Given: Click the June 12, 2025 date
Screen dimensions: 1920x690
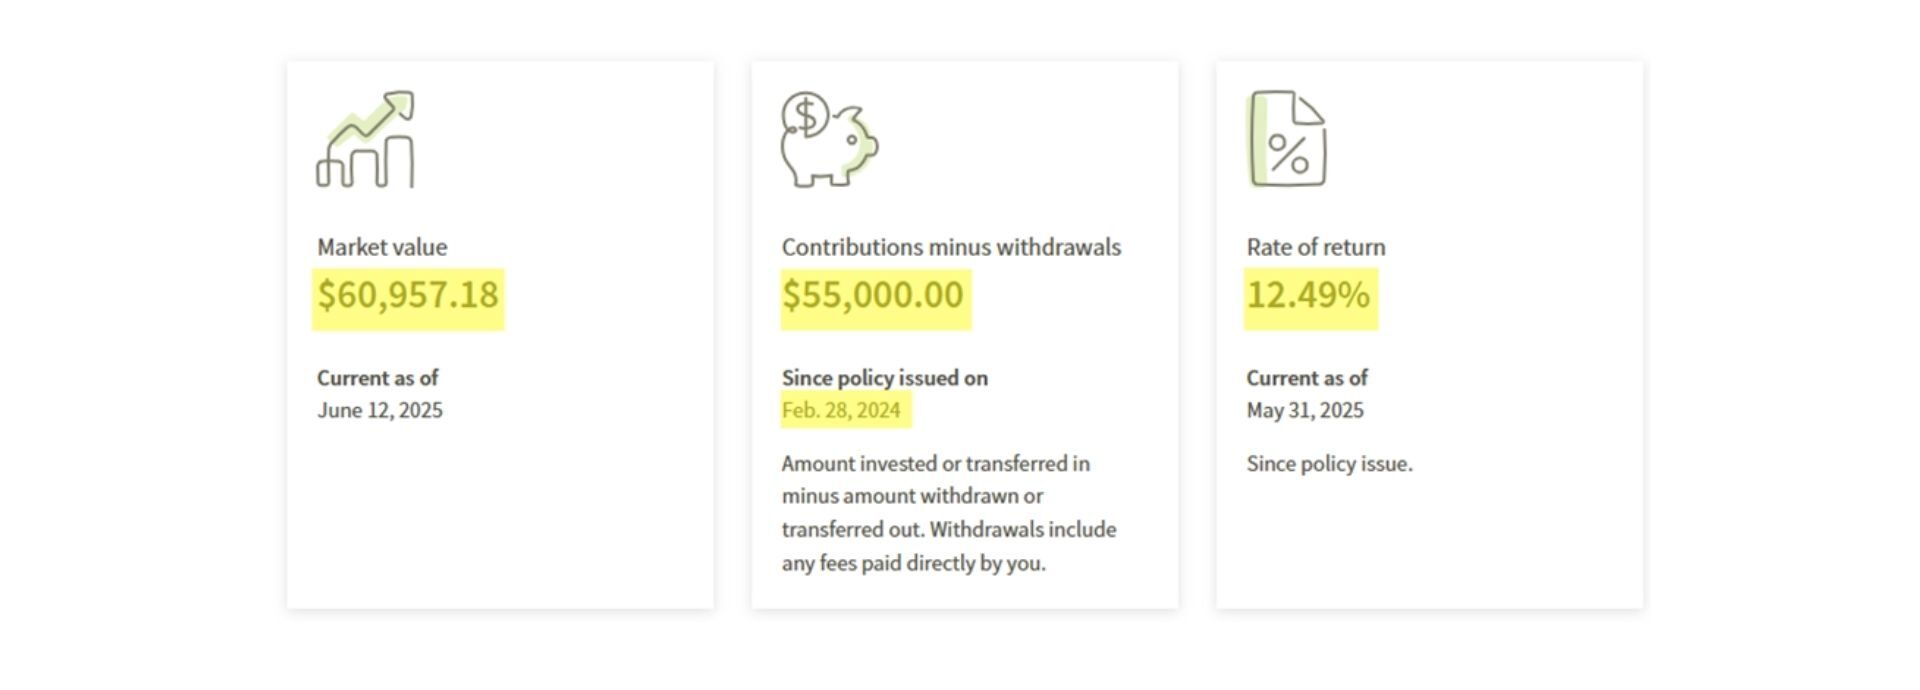Looking at the screenshot, I should click(x=380, y=411).
